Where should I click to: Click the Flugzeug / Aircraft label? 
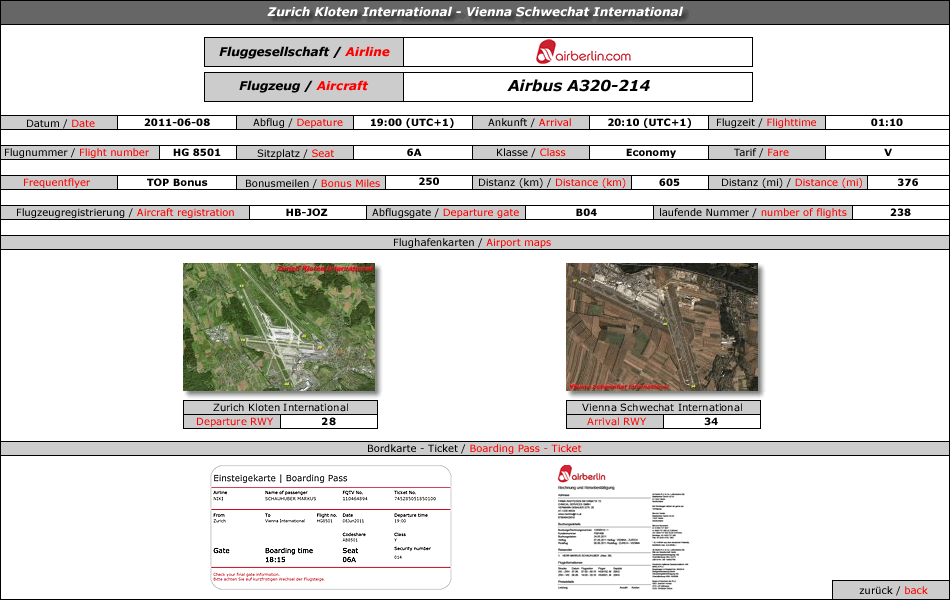(304, 87)
